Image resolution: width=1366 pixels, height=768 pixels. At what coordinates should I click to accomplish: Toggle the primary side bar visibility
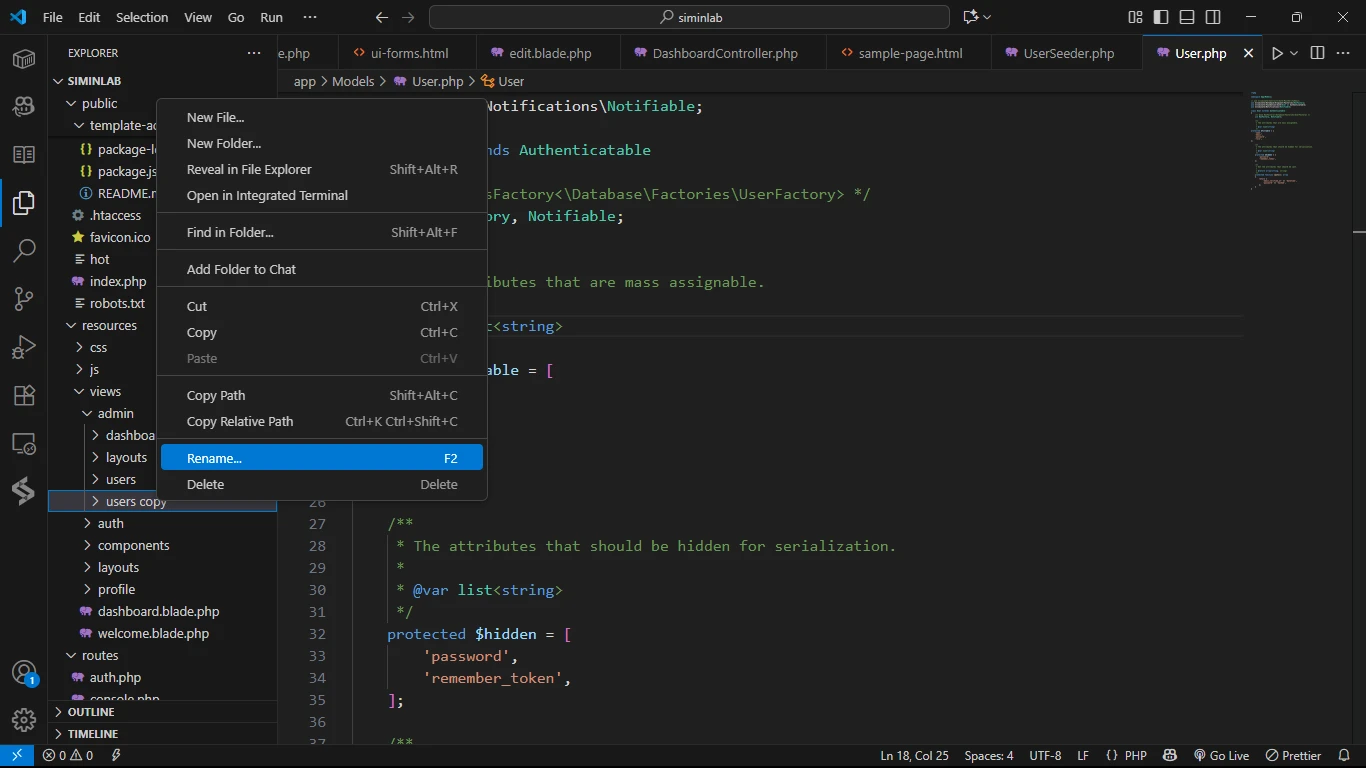pyautogui.click(x=1161, y=17)
